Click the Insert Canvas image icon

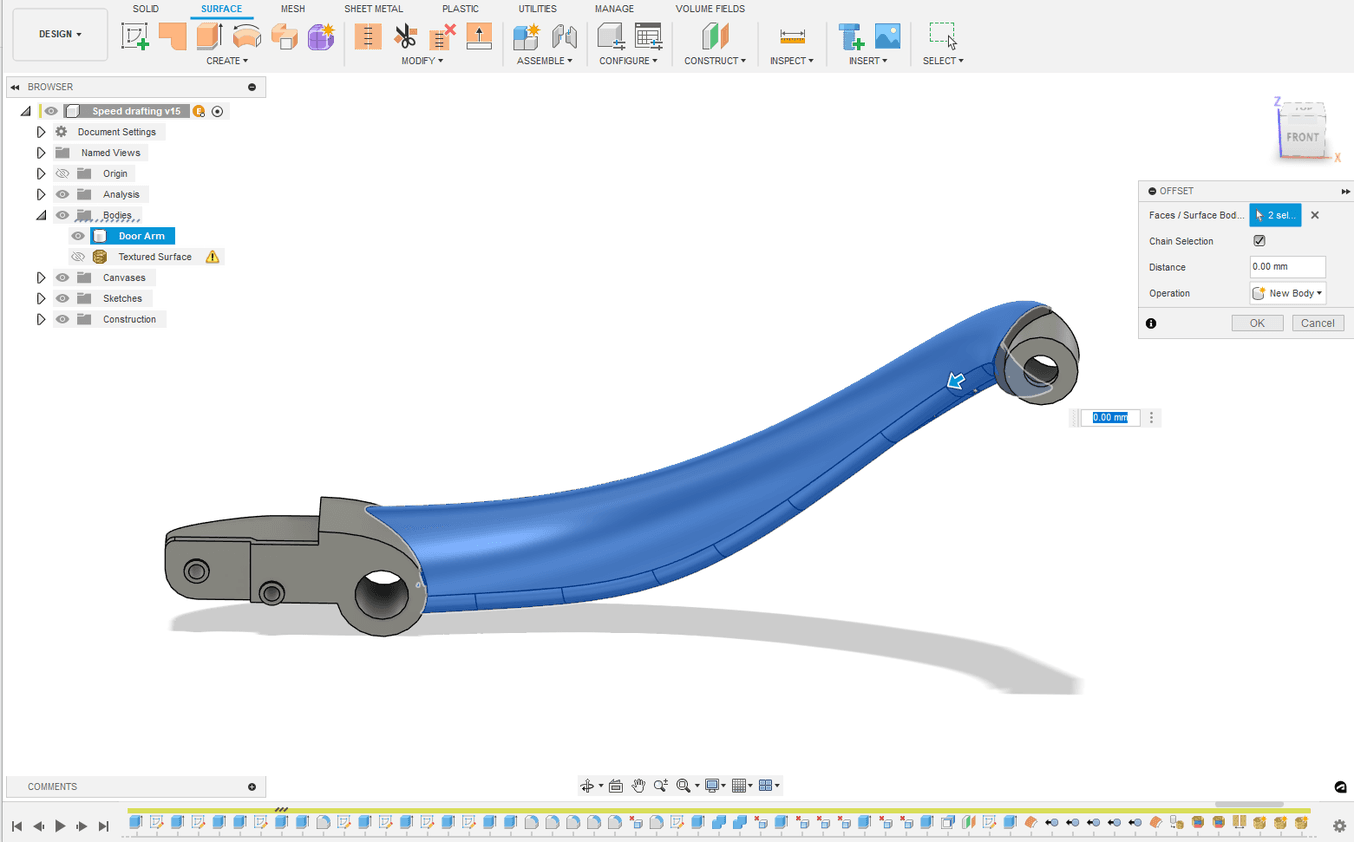pyautogui.click(x=887, y=37)
